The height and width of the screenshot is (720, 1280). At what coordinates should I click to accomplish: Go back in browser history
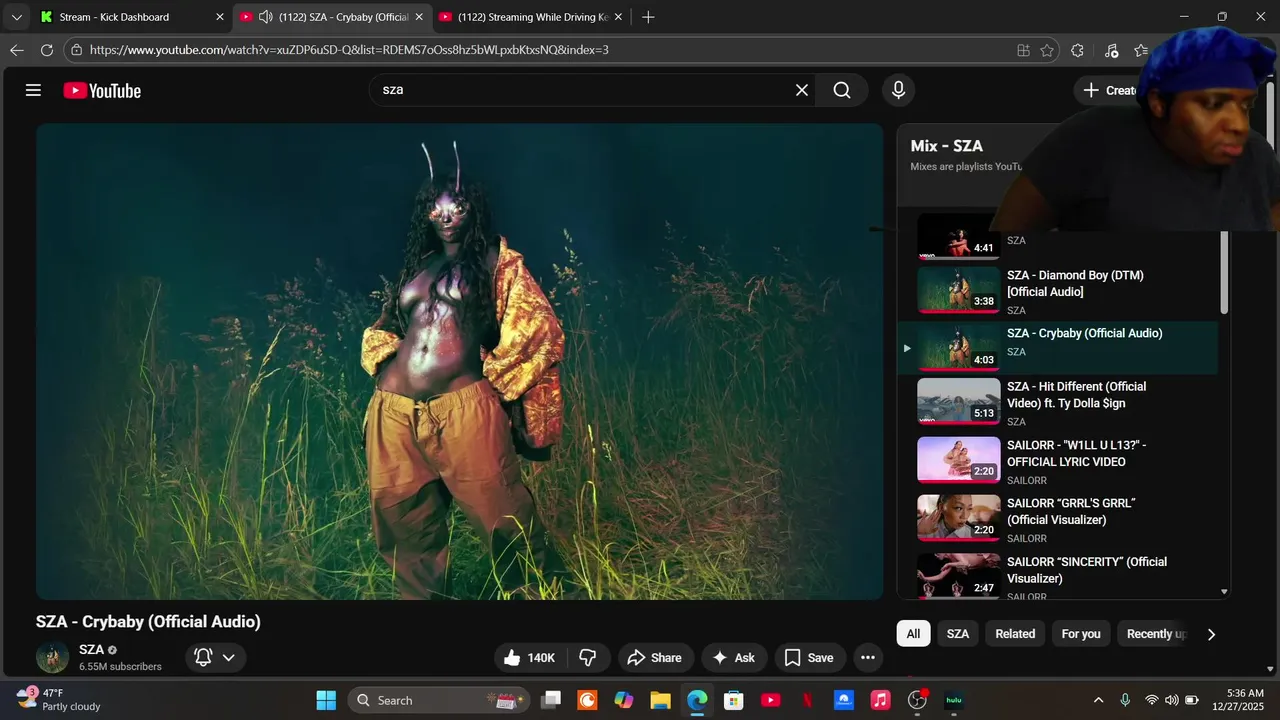click(x=17, y=50)
